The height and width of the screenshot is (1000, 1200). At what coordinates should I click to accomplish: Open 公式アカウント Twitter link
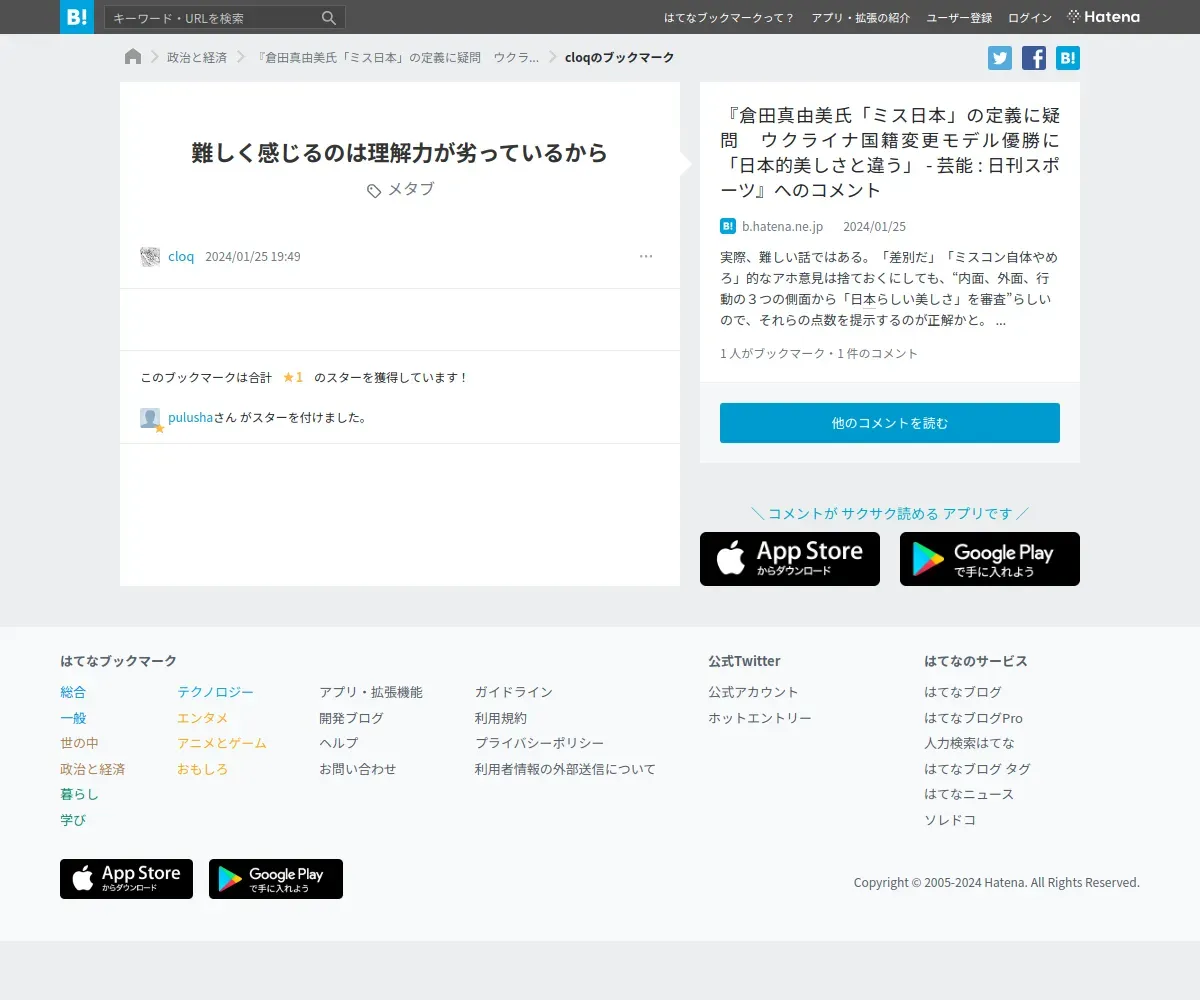tap(753, 692)
